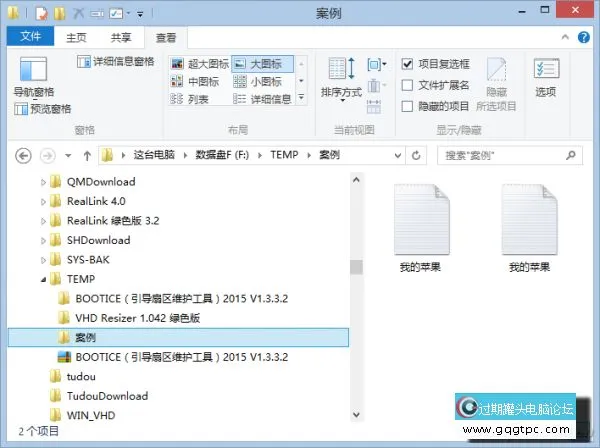Click 案例 in the address bar
The width and height of the screenshot is (600, 448).
pyautogui.click(x=329, y=155)
